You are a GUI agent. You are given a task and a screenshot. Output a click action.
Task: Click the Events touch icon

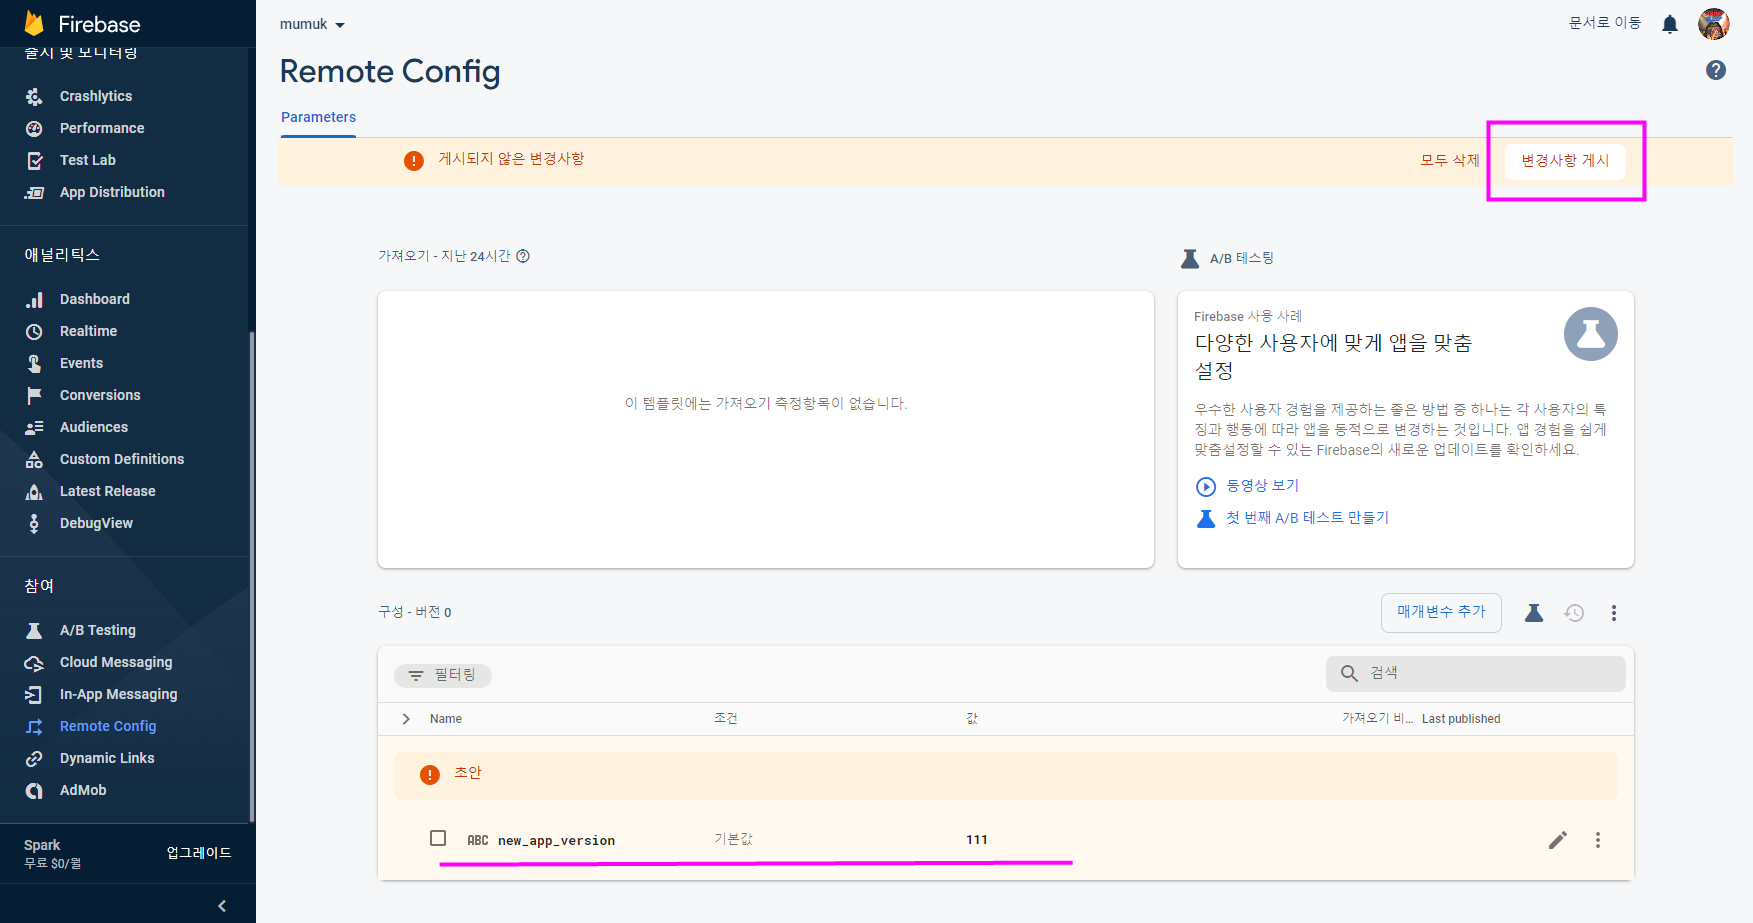click(x=34, y=363)
